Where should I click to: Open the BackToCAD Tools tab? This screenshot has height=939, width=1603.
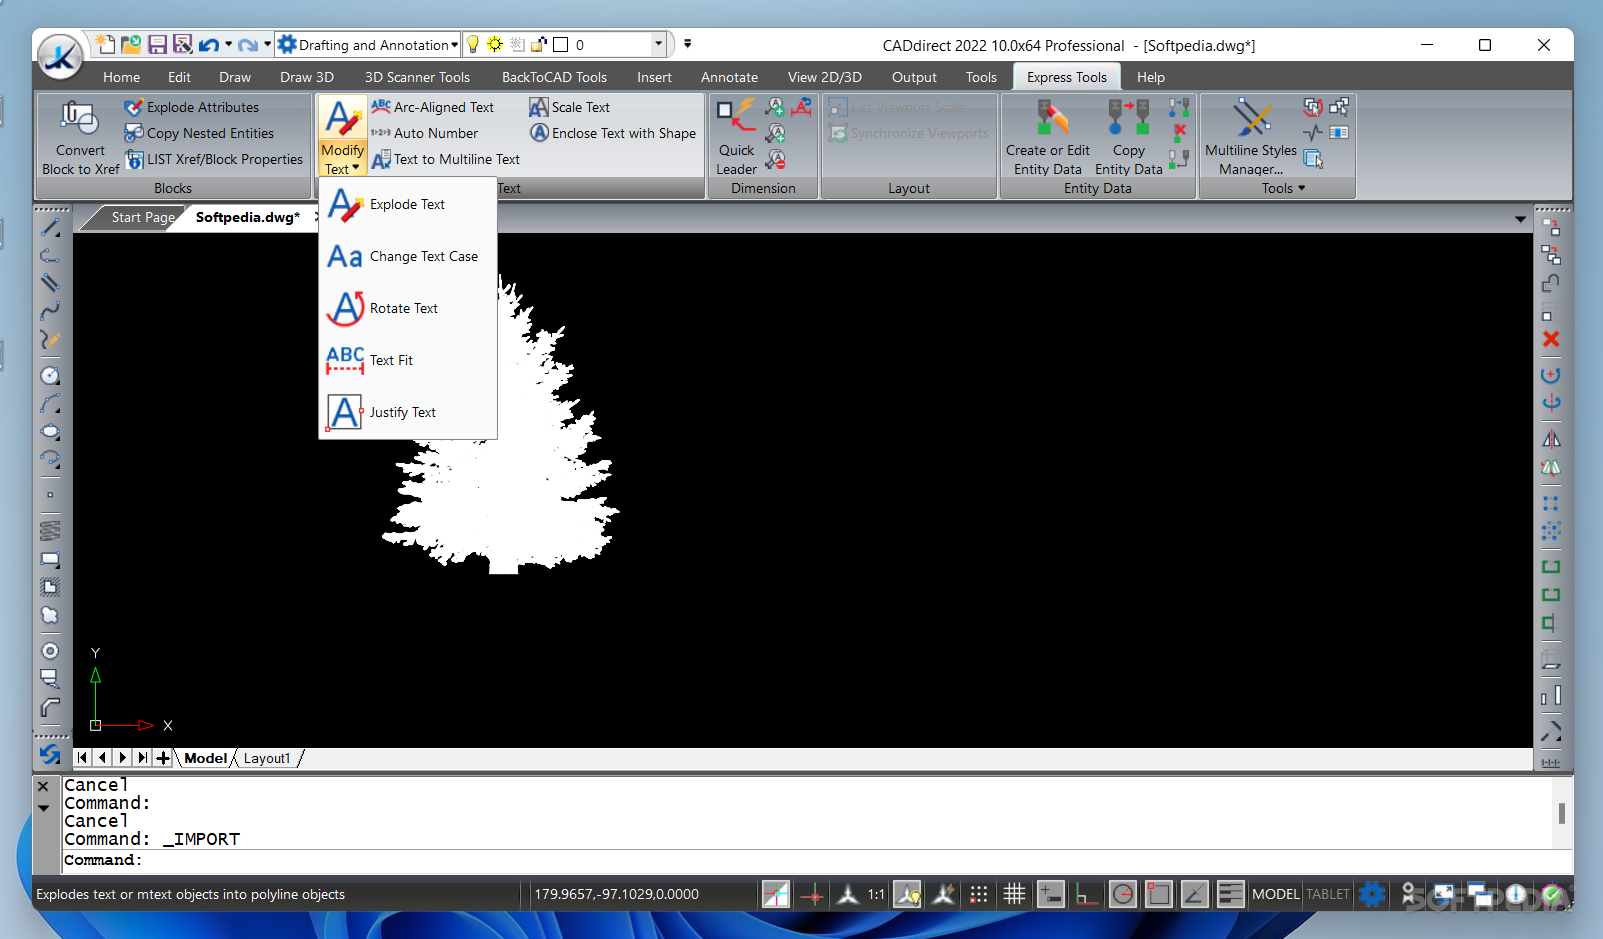pyautogui.click(x=554, y=77)
